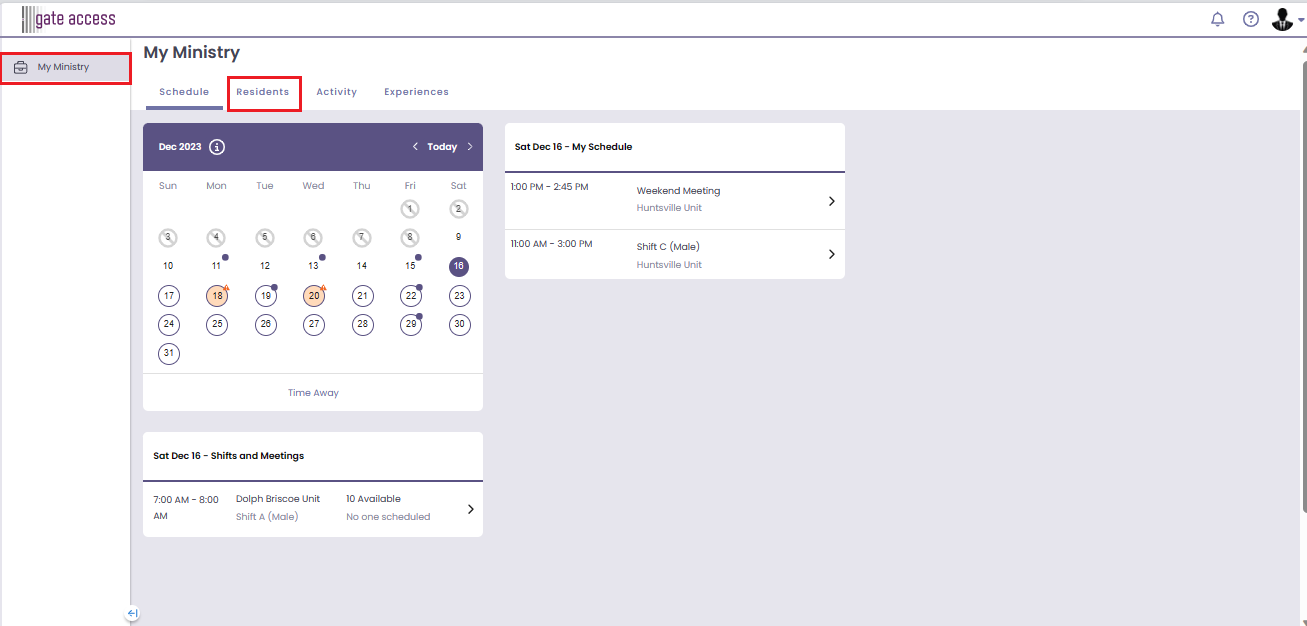Select December 28 on the calendar
The height and width of the screenshot is (626, 1307).
(362, 324)
